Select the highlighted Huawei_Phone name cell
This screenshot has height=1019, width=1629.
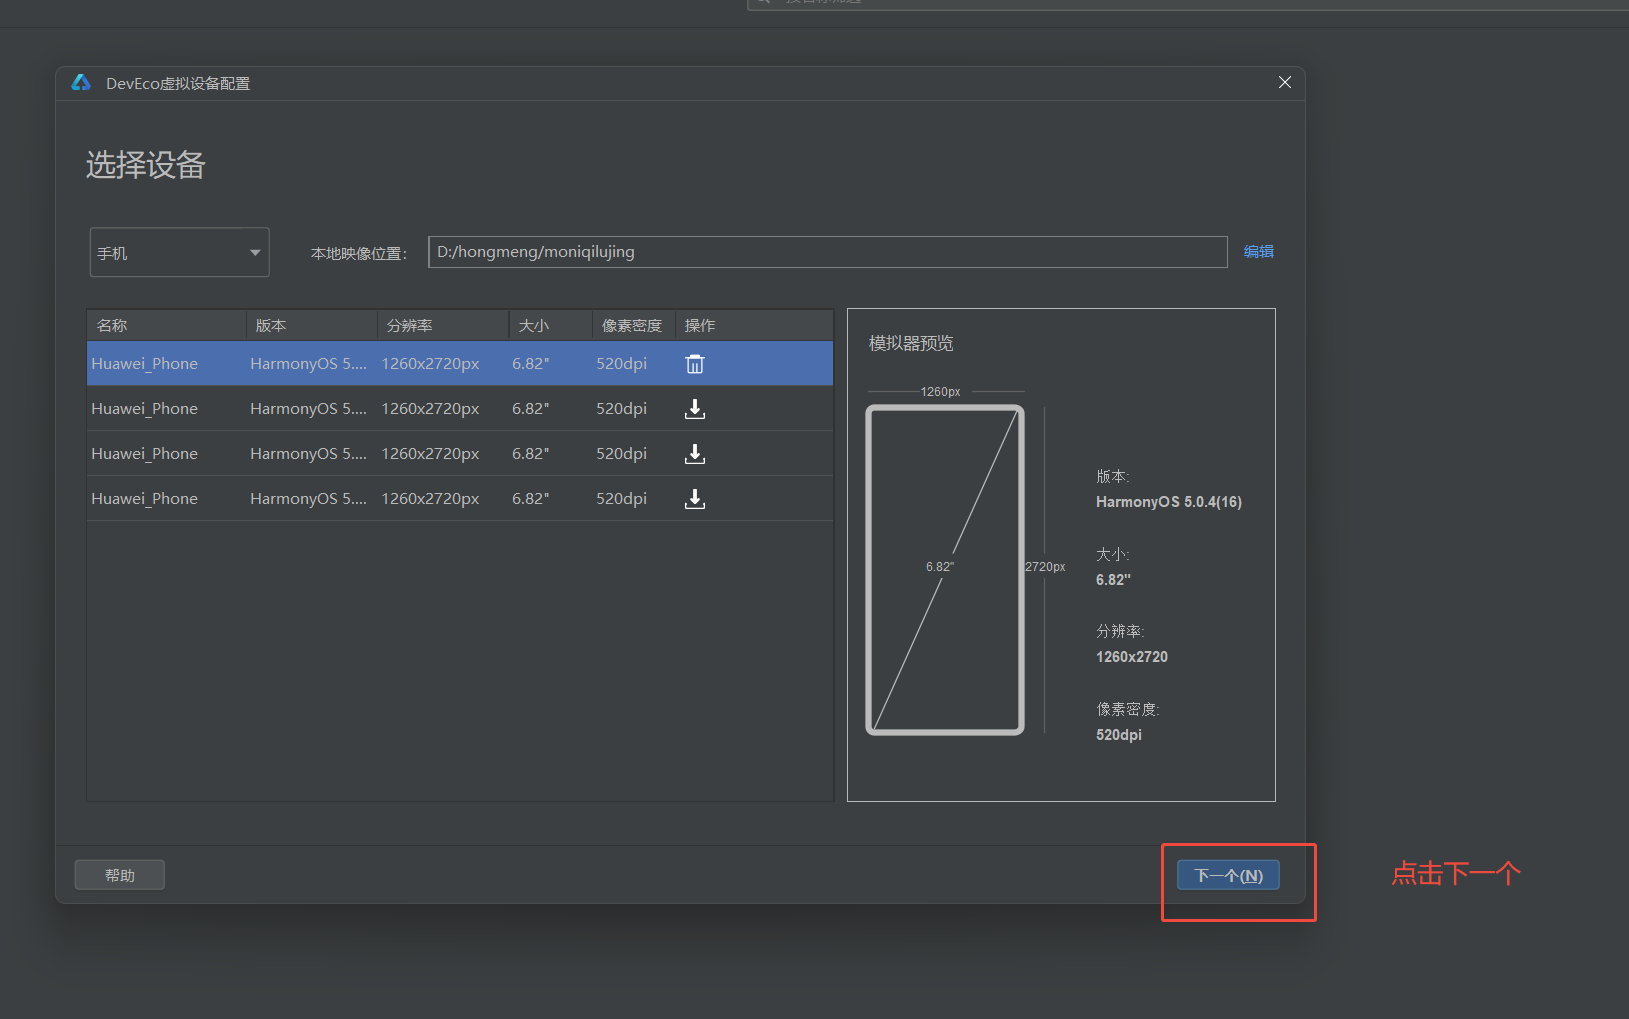coord(145,364)
